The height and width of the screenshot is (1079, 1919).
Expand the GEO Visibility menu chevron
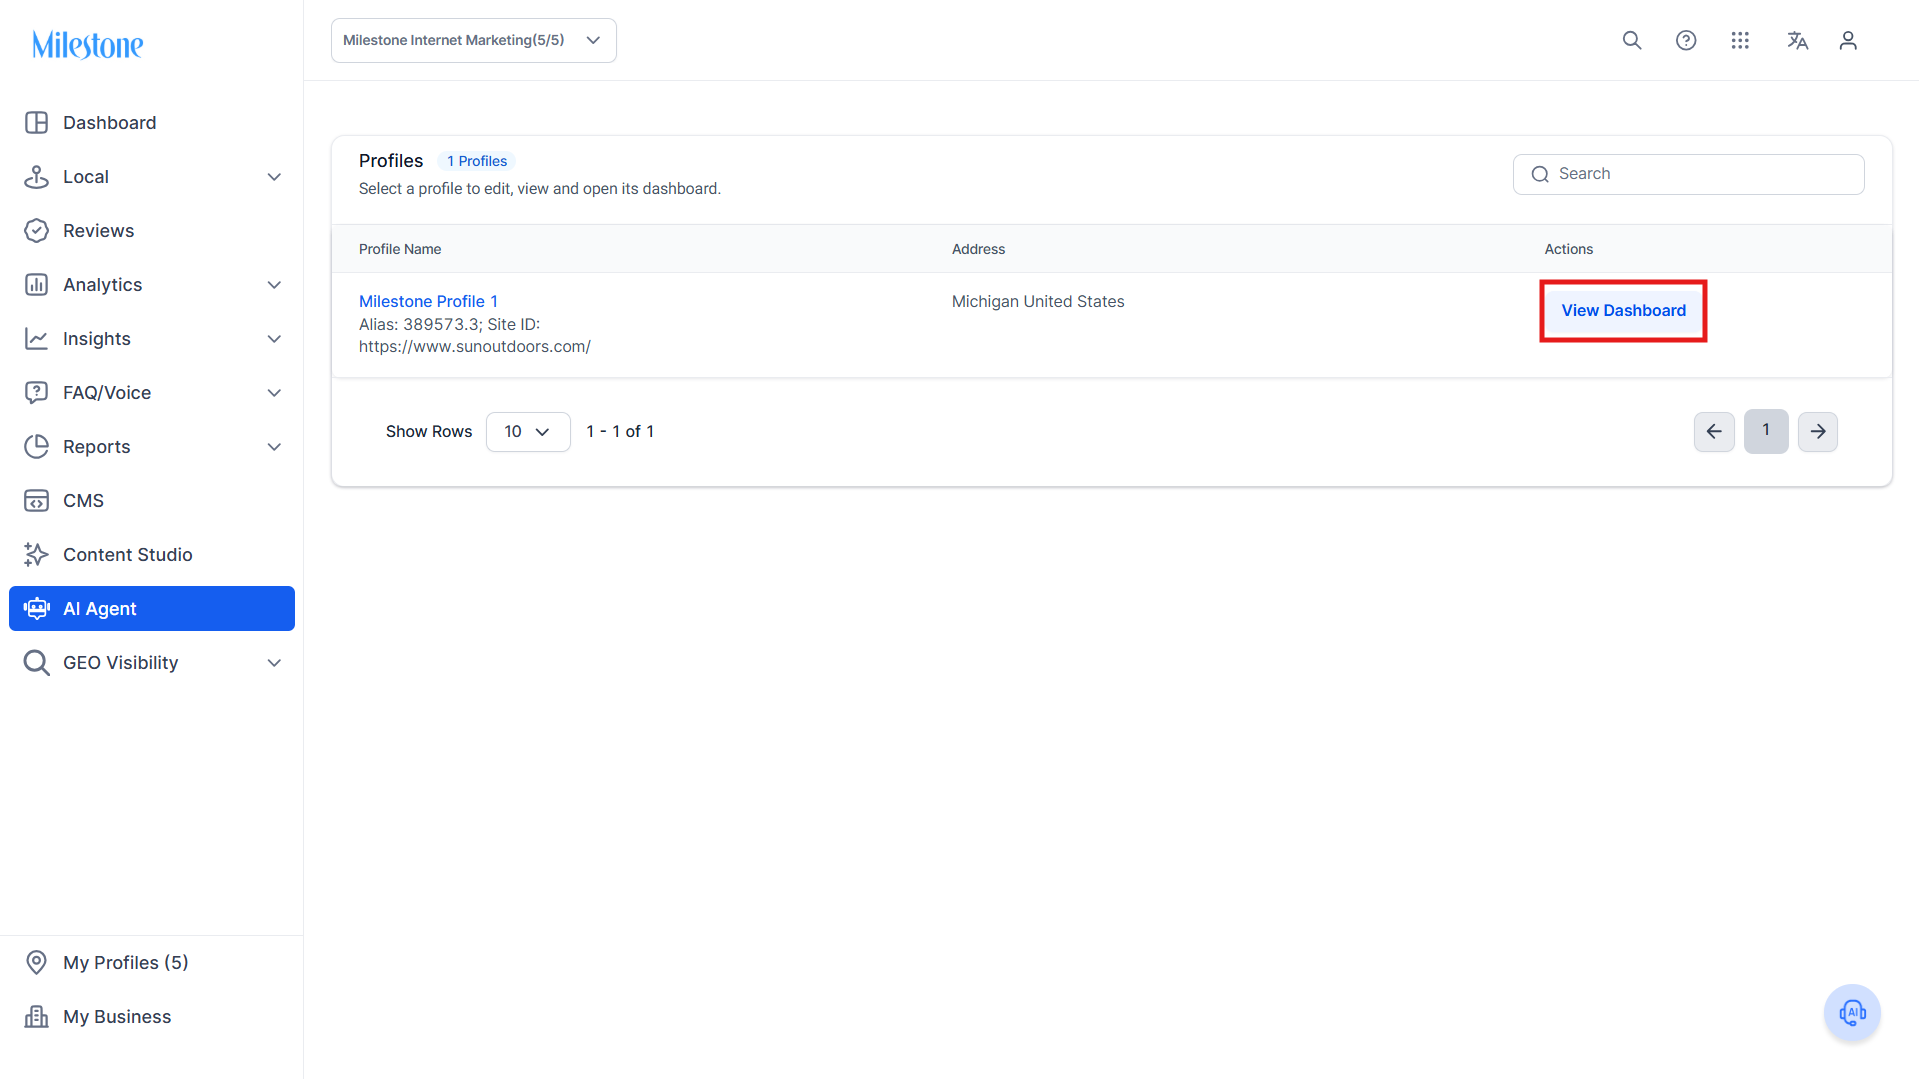click(274, 663)
